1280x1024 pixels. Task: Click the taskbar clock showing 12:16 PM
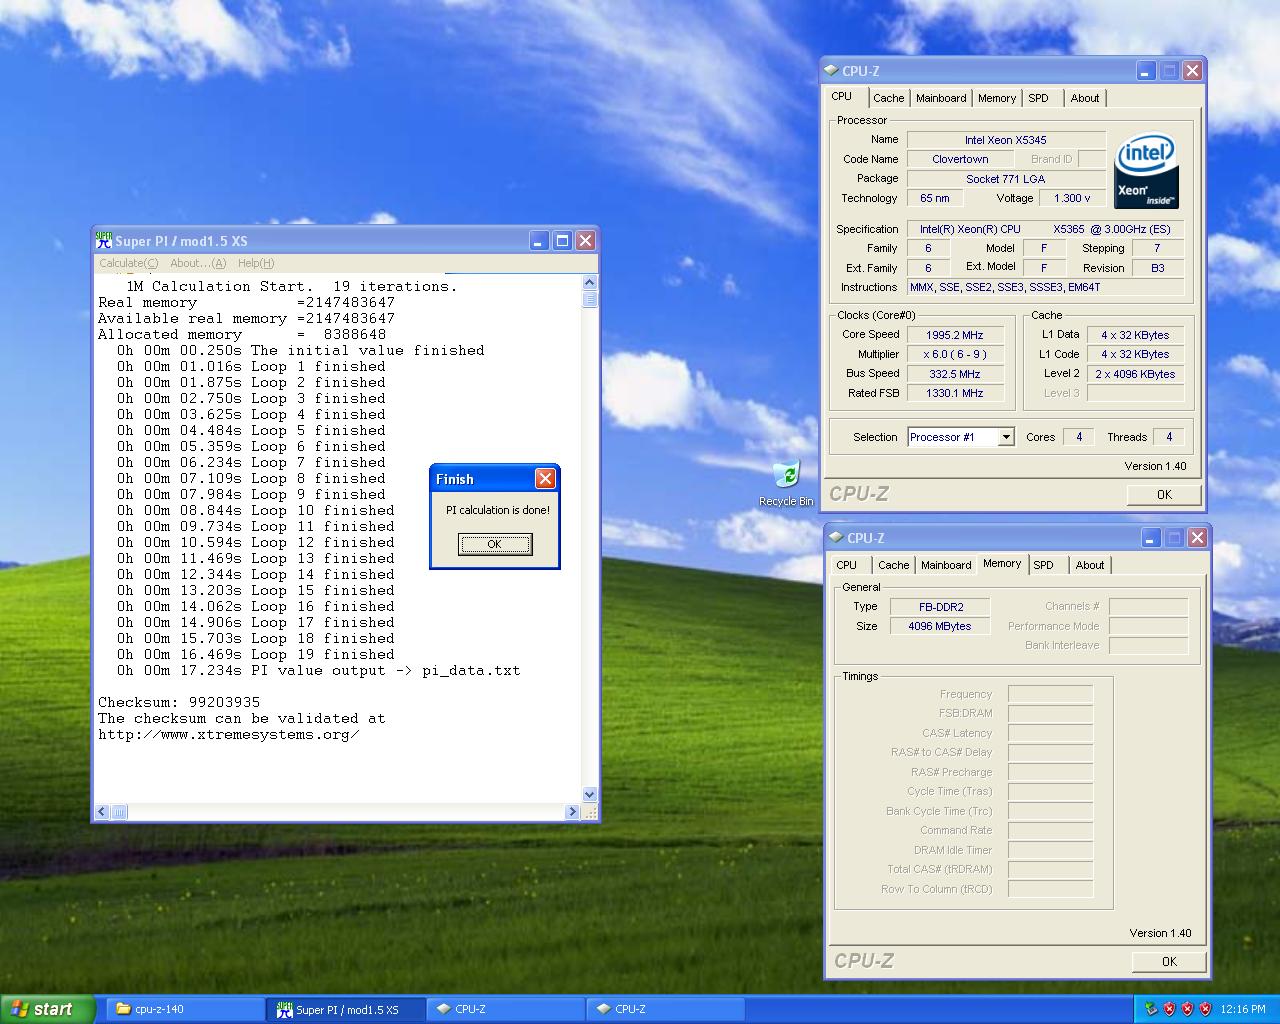1243,1009
